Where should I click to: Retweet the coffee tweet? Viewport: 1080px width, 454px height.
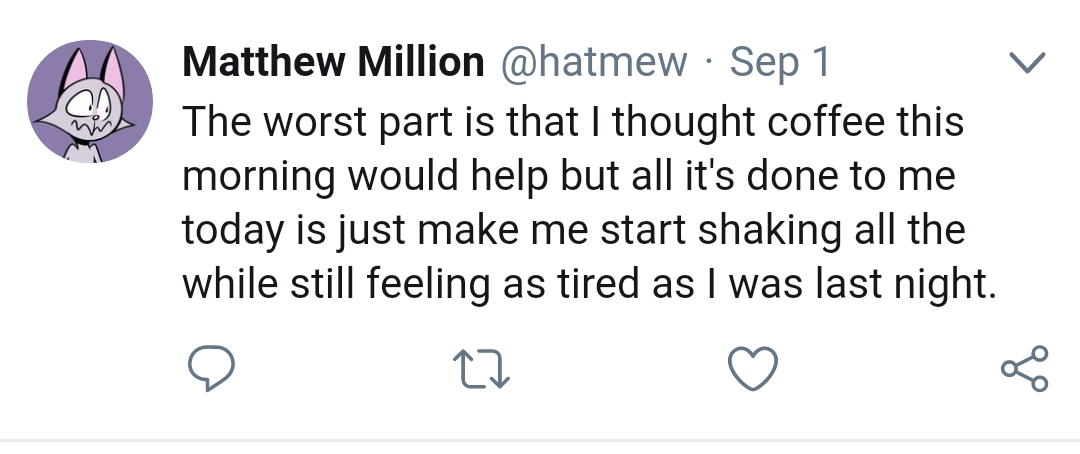point(483,371)
